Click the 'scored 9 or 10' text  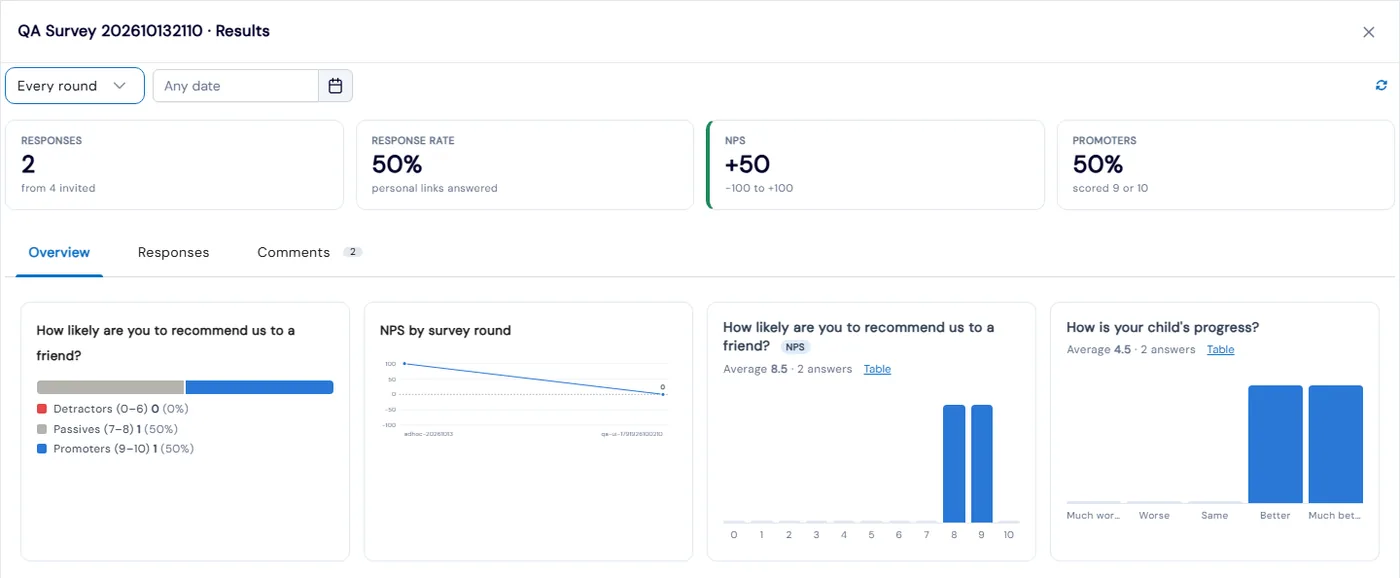(1111, 188)
